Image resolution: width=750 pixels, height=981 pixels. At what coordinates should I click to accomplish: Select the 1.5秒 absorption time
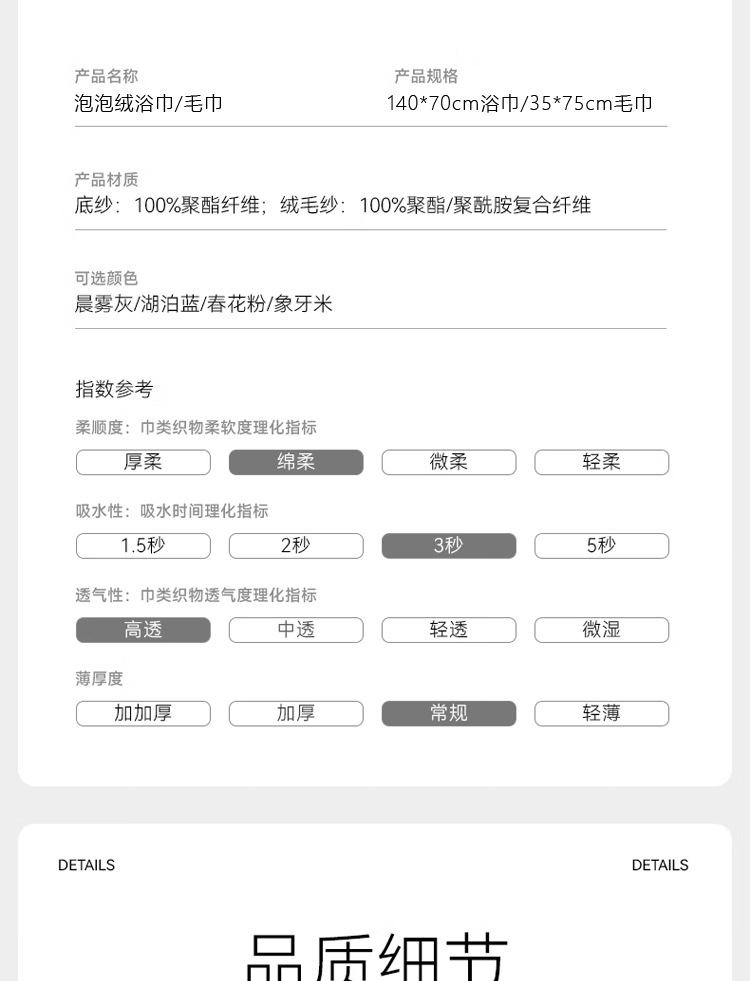click(143, 546)
